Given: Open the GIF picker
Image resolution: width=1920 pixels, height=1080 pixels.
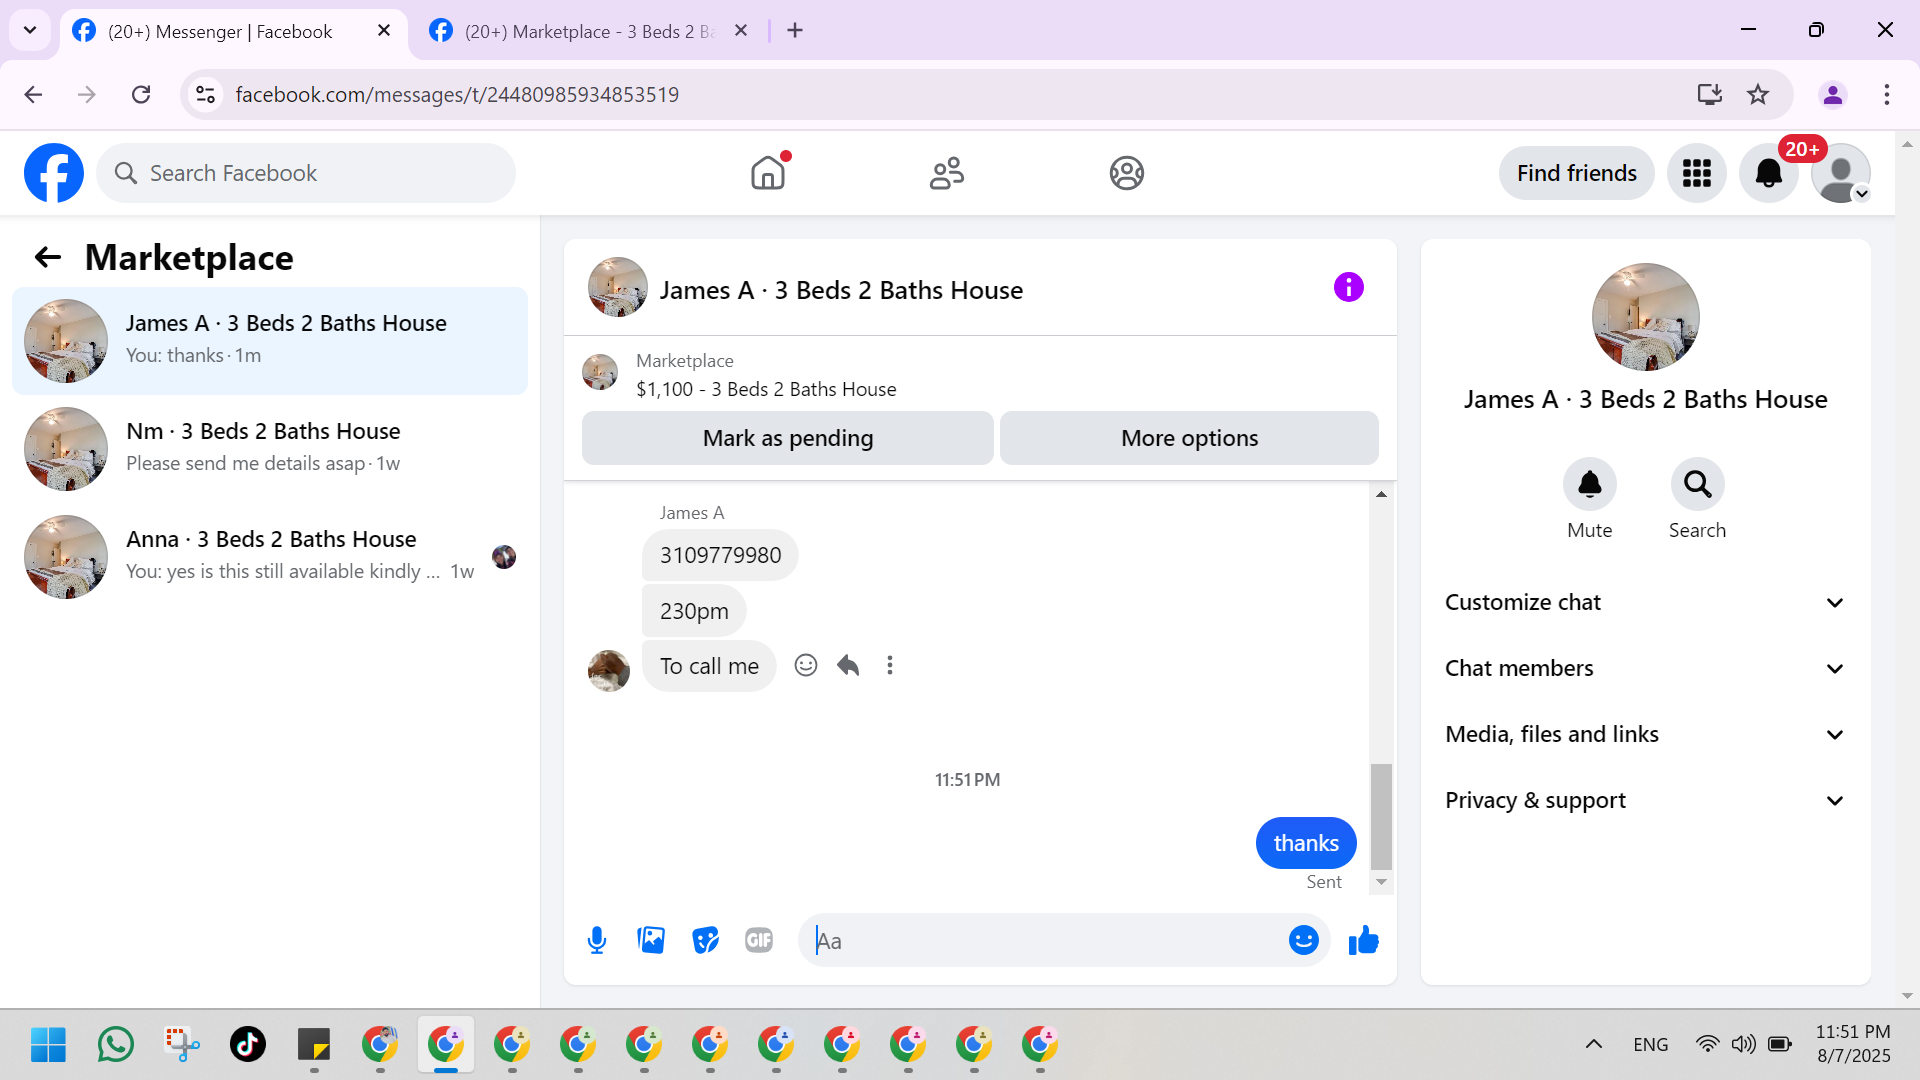Looking at the screenshot, I should 759,940.
